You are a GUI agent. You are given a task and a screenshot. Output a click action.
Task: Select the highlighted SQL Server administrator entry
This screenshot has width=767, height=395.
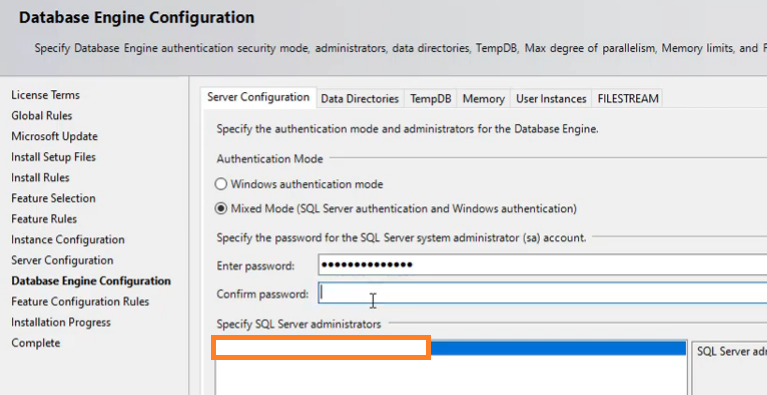(x=451, y=348)
